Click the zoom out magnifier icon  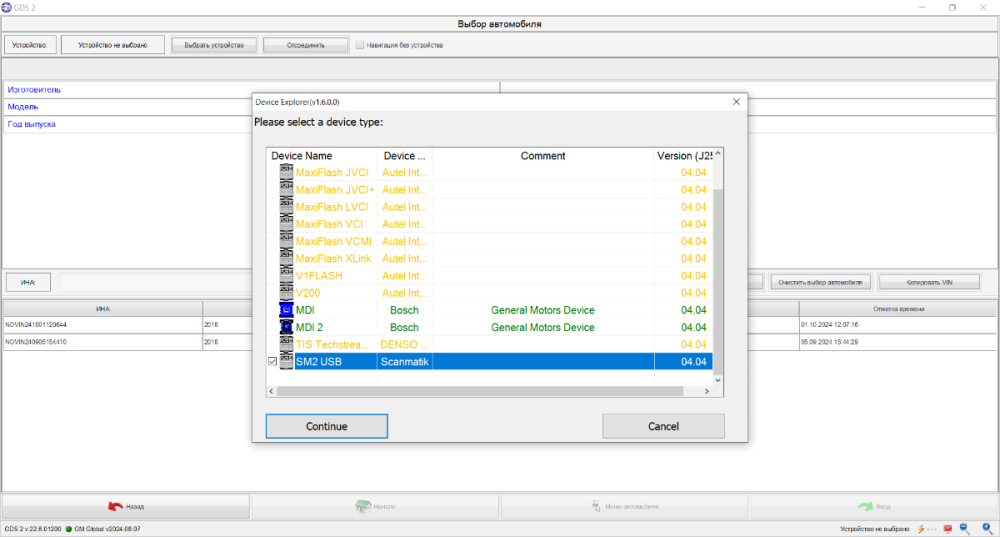[x=964, y=529]
